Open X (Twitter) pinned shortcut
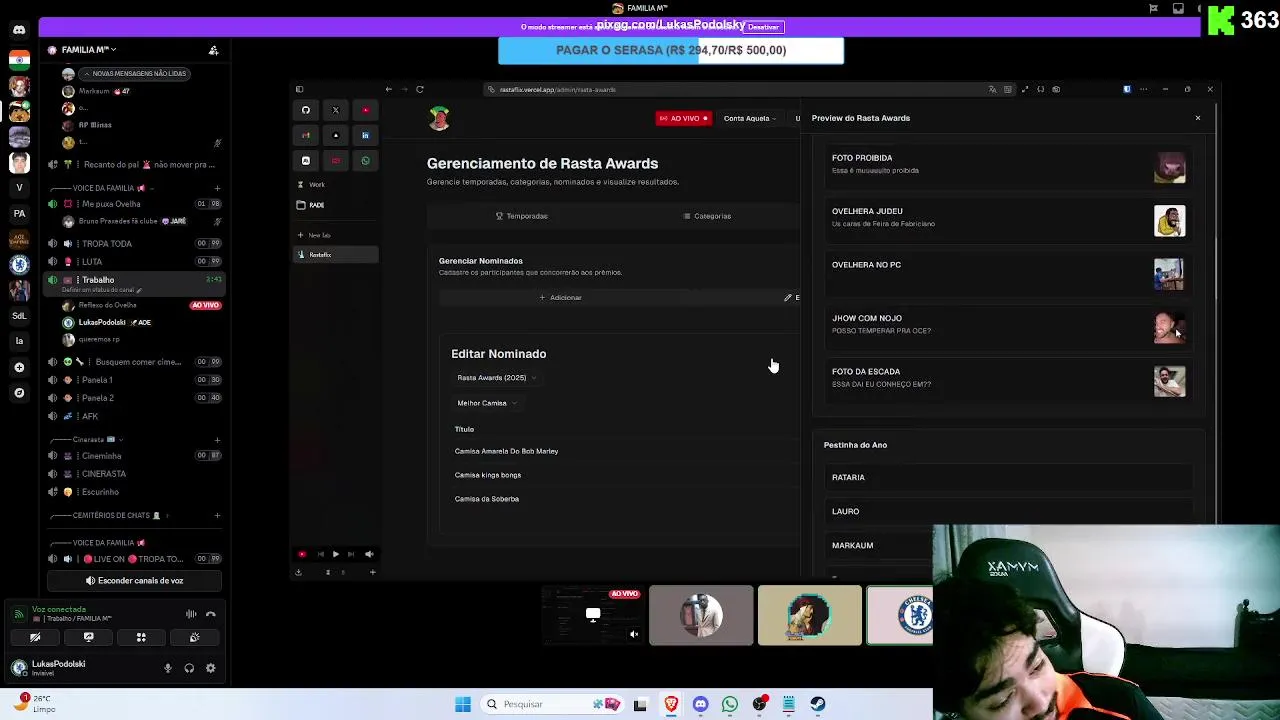 [x=336, y=110]
